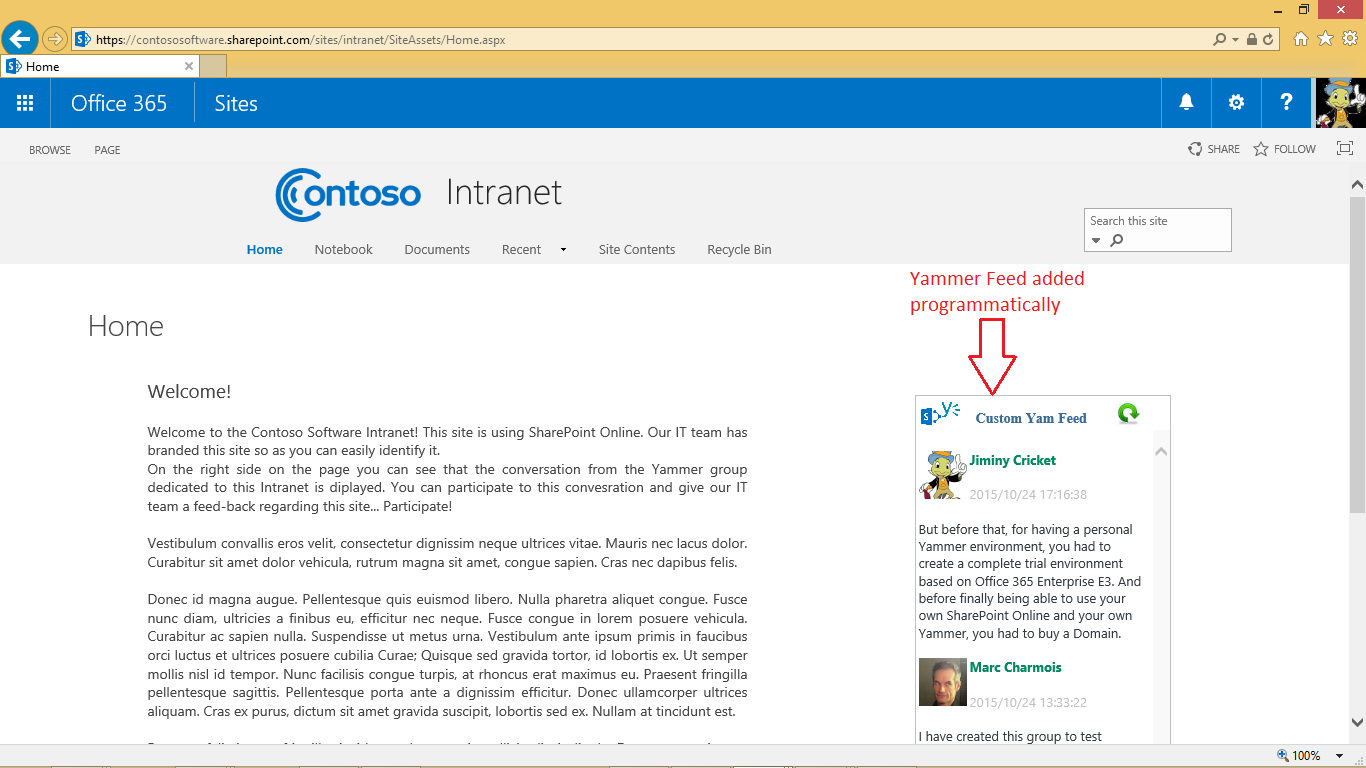Open the Page ribbon tab
This screenshot has width=1366, height=768.
107,150
